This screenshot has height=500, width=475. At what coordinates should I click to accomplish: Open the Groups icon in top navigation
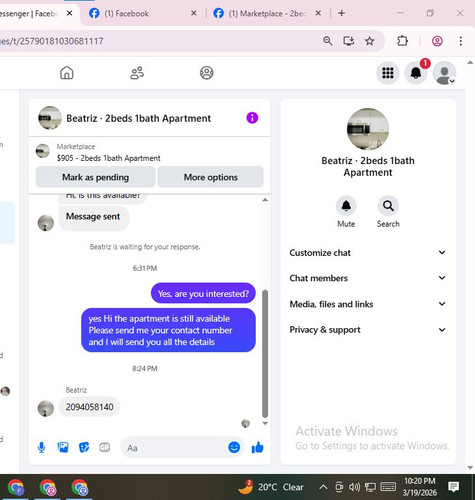tap(207, 73)
